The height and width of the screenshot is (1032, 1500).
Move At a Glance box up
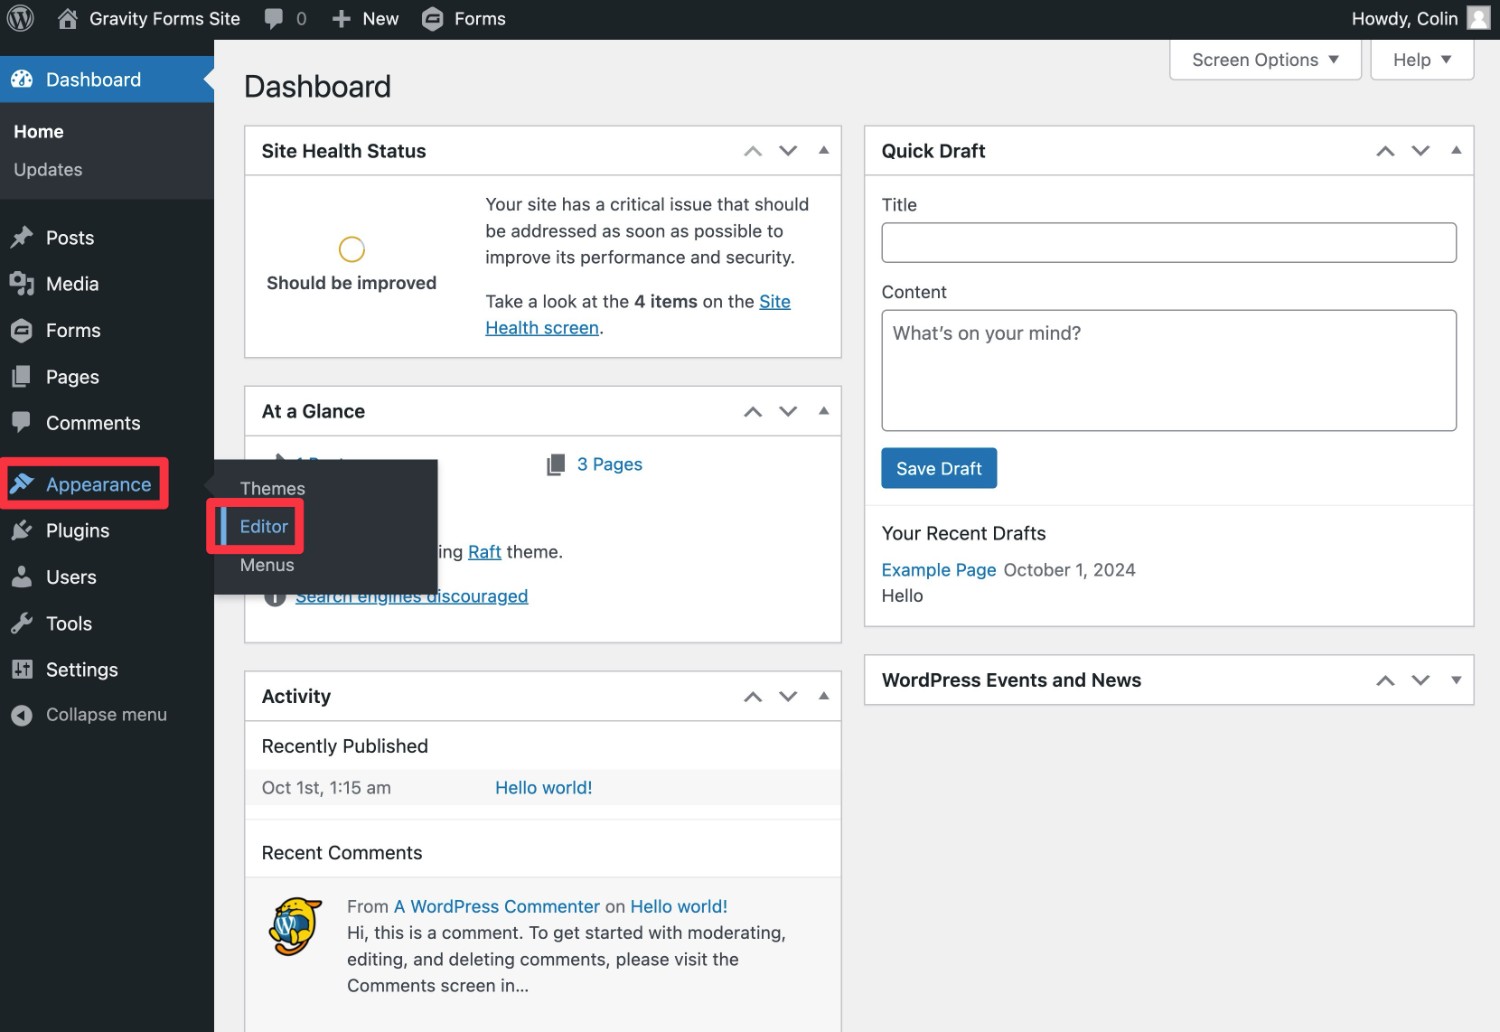[753, 412]
